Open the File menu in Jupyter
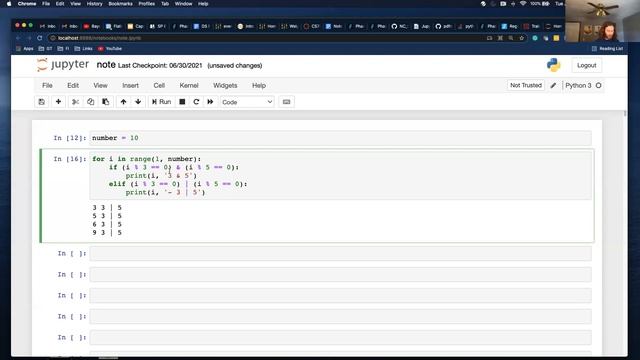Screen dimensions: 640x360 (x=47, y=85)
